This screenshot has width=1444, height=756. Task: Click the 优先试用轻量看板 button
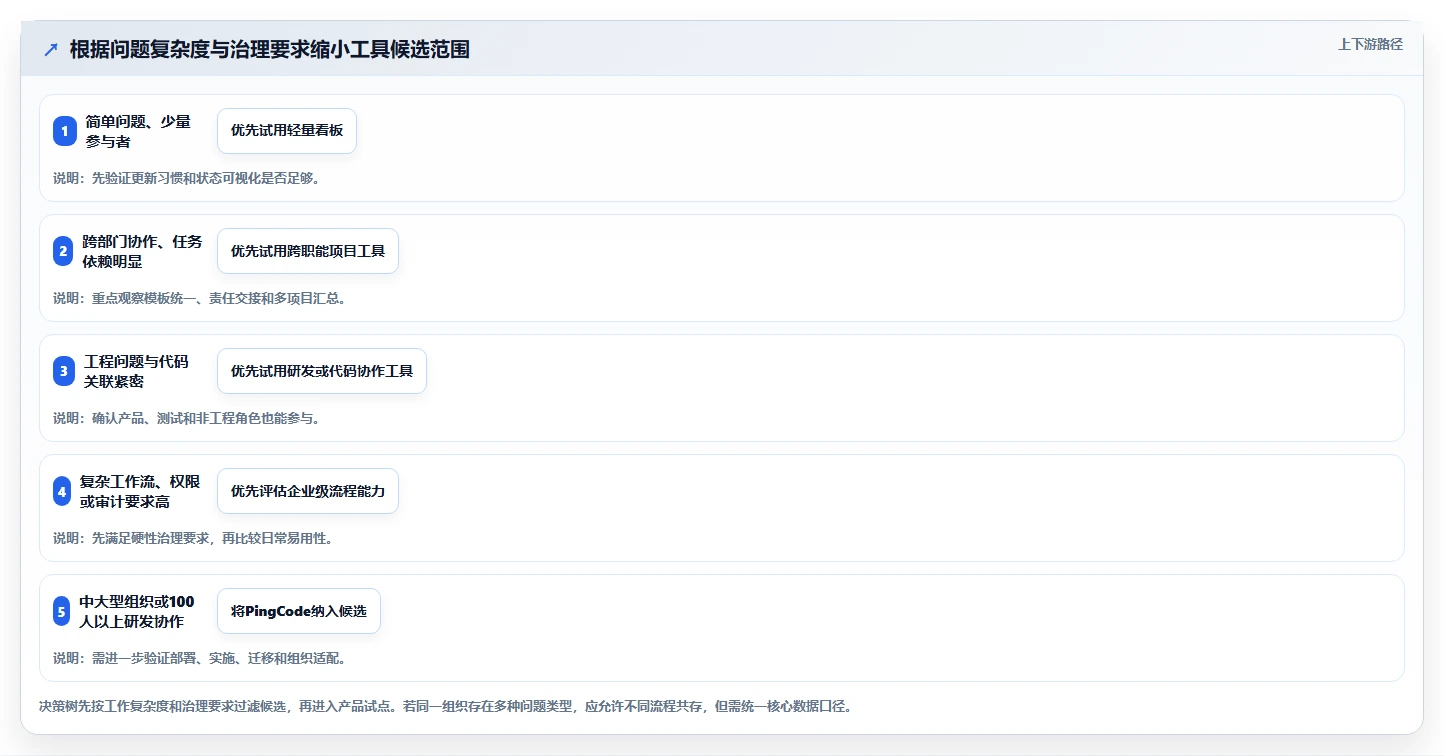(287, 131)
